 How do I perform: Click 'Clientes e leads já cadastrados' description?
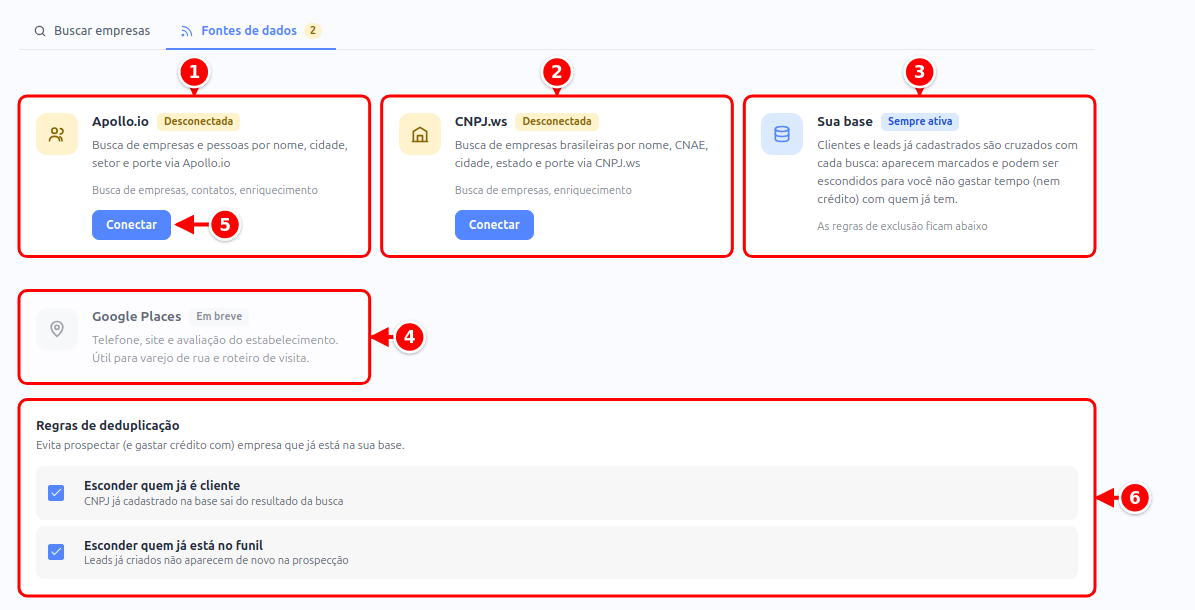tap(947, 172)
